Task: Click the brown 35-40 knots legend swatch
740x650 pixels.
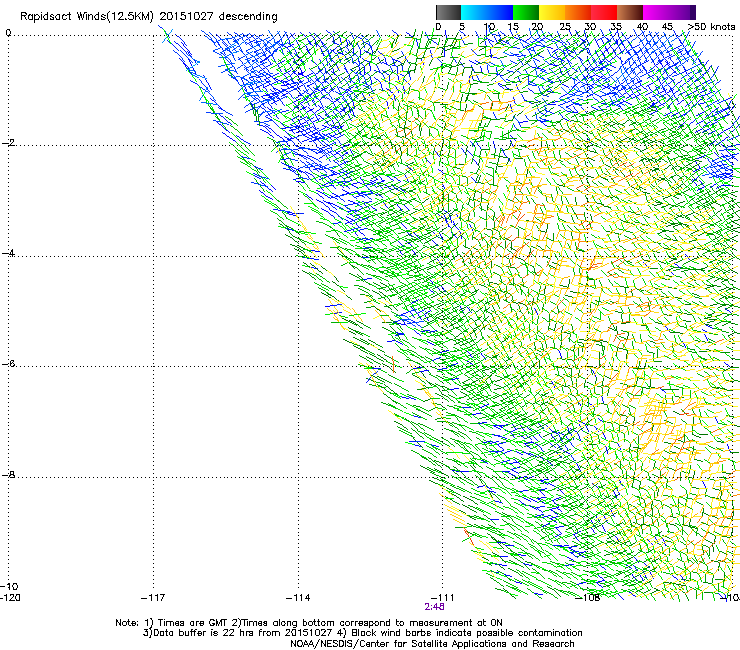Action: [x=630, y=12]
